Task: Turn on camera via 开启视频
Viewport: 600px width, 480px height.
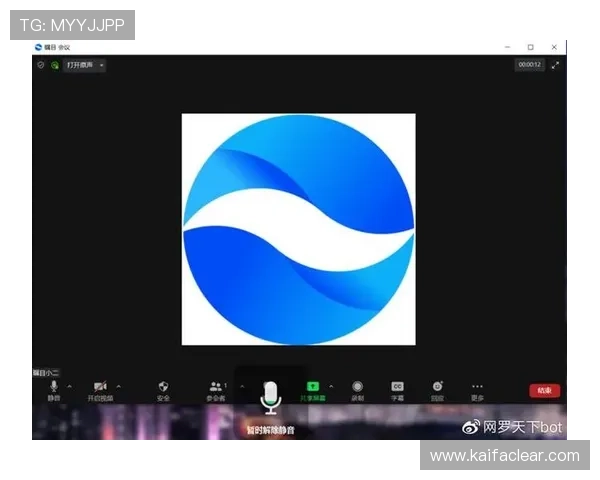Action: coord(100,390)
